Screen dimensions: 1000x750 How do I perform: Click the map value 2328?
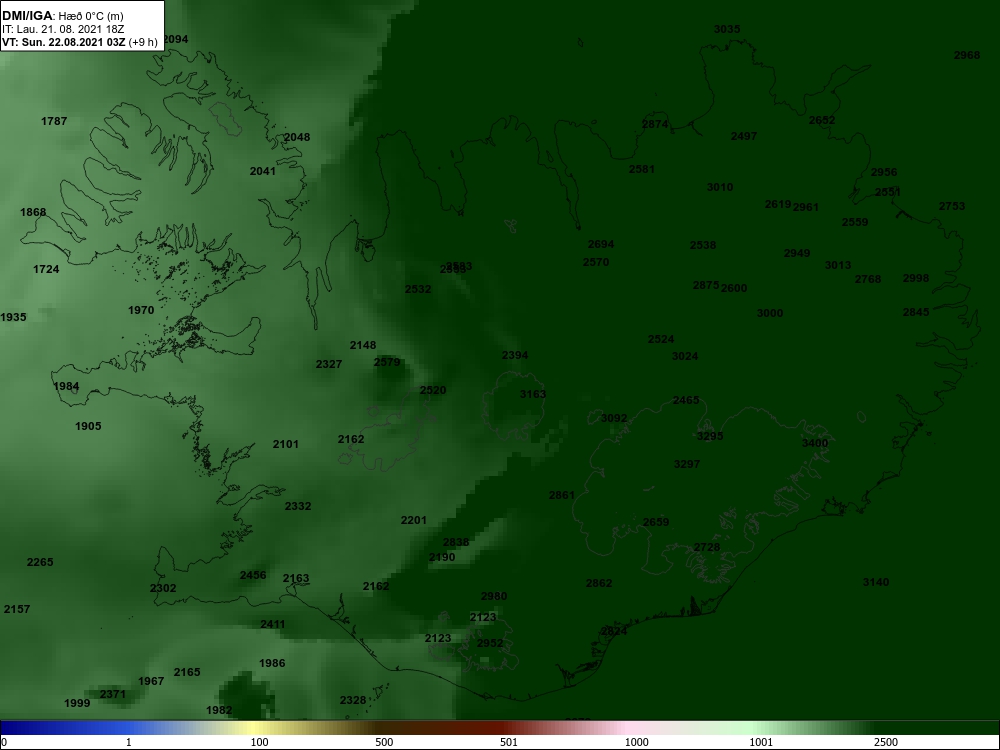tap(353, 700)
